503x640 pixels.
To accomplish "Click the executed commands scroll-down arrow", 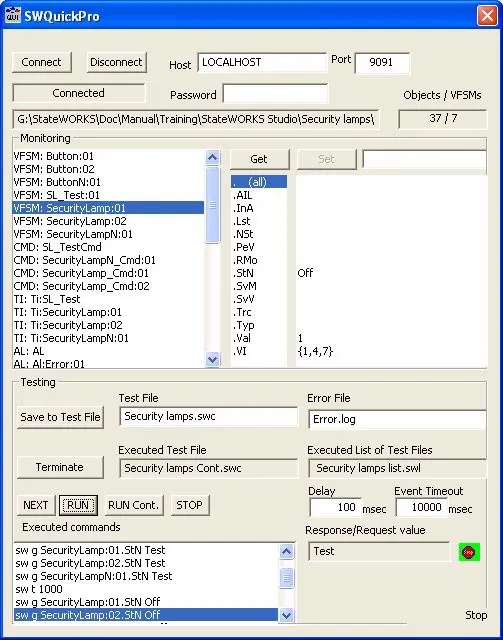I will pyautogui.click(x=287, y=615).
